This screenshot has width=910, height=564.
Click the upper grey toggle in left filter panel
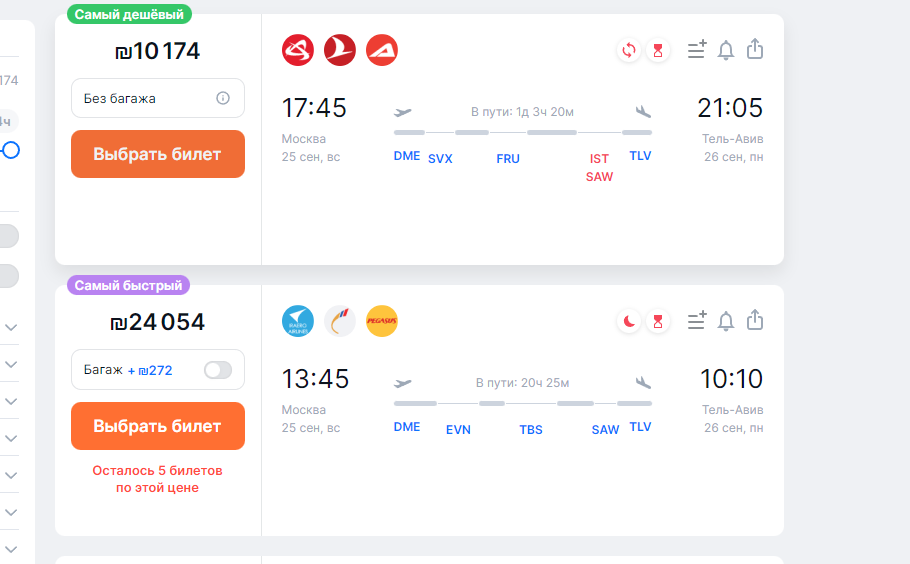[8, 236]
